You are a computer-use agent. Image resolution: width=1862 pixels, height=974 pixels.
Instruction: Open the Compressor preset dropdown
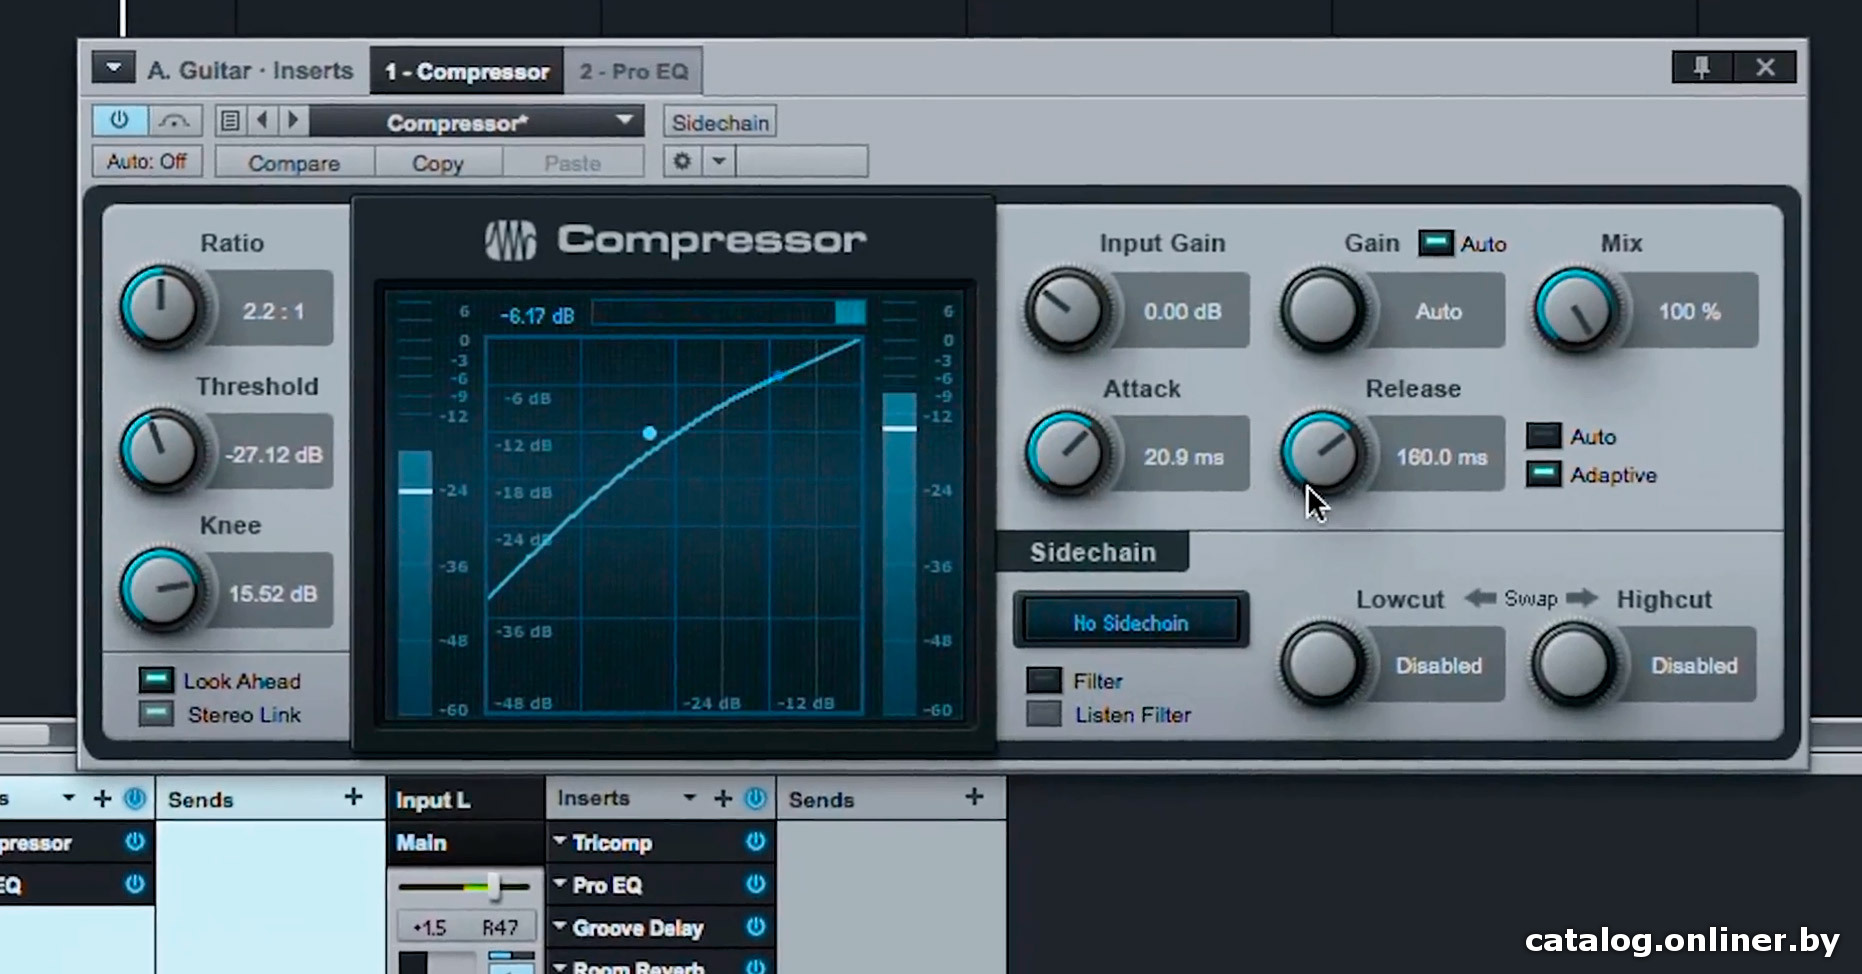(x=478, y=122)
